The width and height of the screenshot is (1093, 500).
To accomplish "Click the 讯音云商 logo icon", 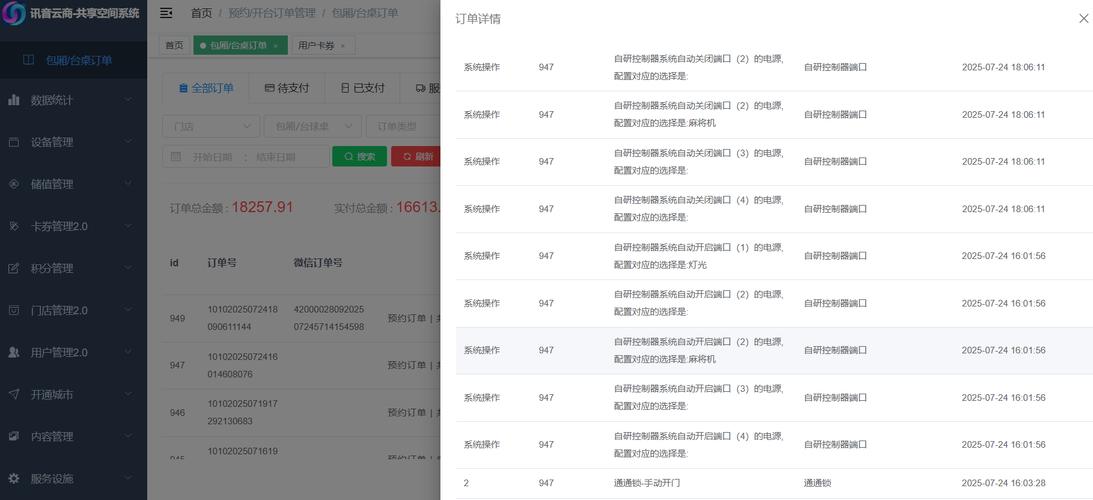I will point(14,13).
